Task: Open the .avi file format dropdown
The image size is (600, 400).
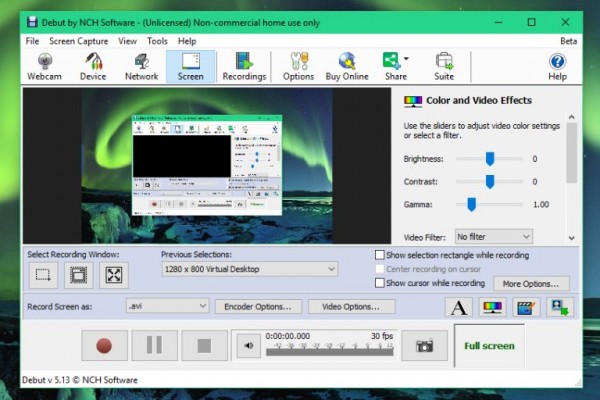Action: pyautogui.click(x=167, y=306)
